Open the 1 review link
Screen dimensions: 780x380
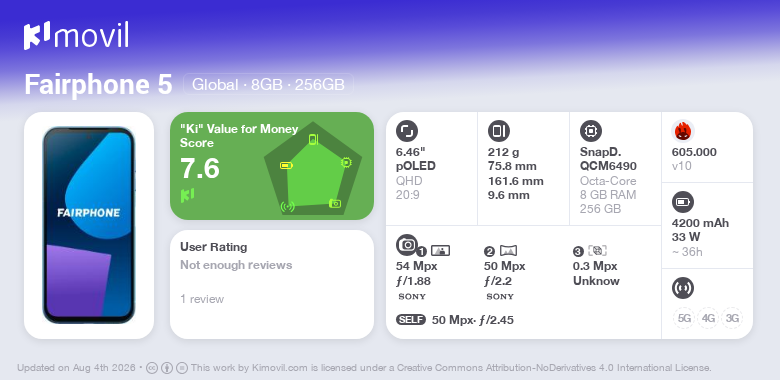click(x=202, y=299)
